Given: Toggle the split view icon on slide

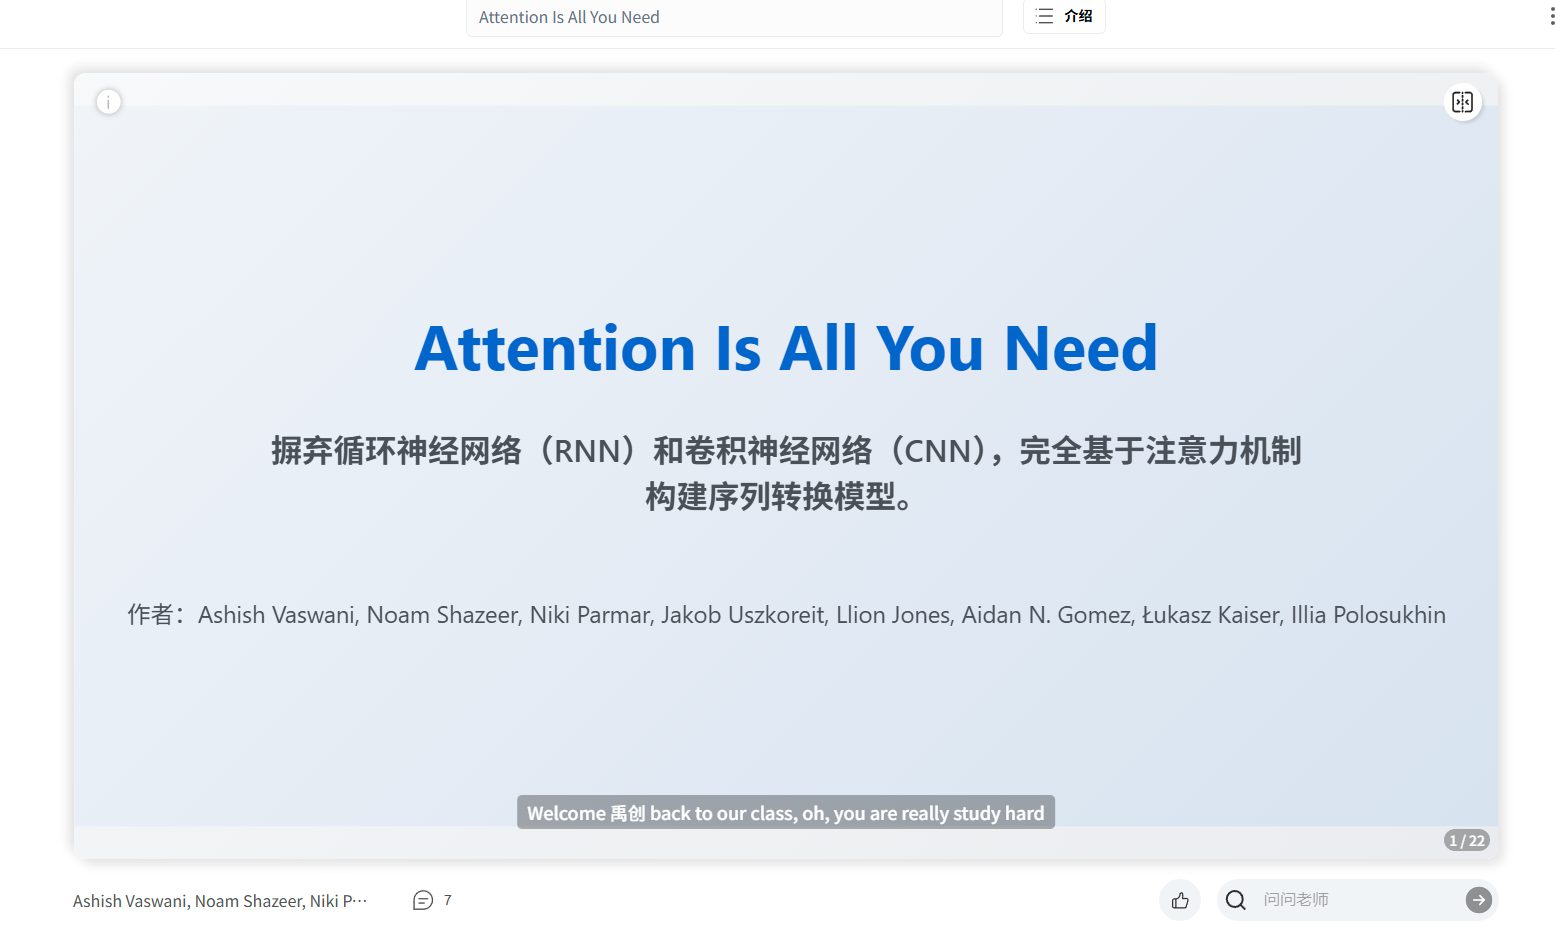Looking at the screenshot, I should [x=1462, y=102].
